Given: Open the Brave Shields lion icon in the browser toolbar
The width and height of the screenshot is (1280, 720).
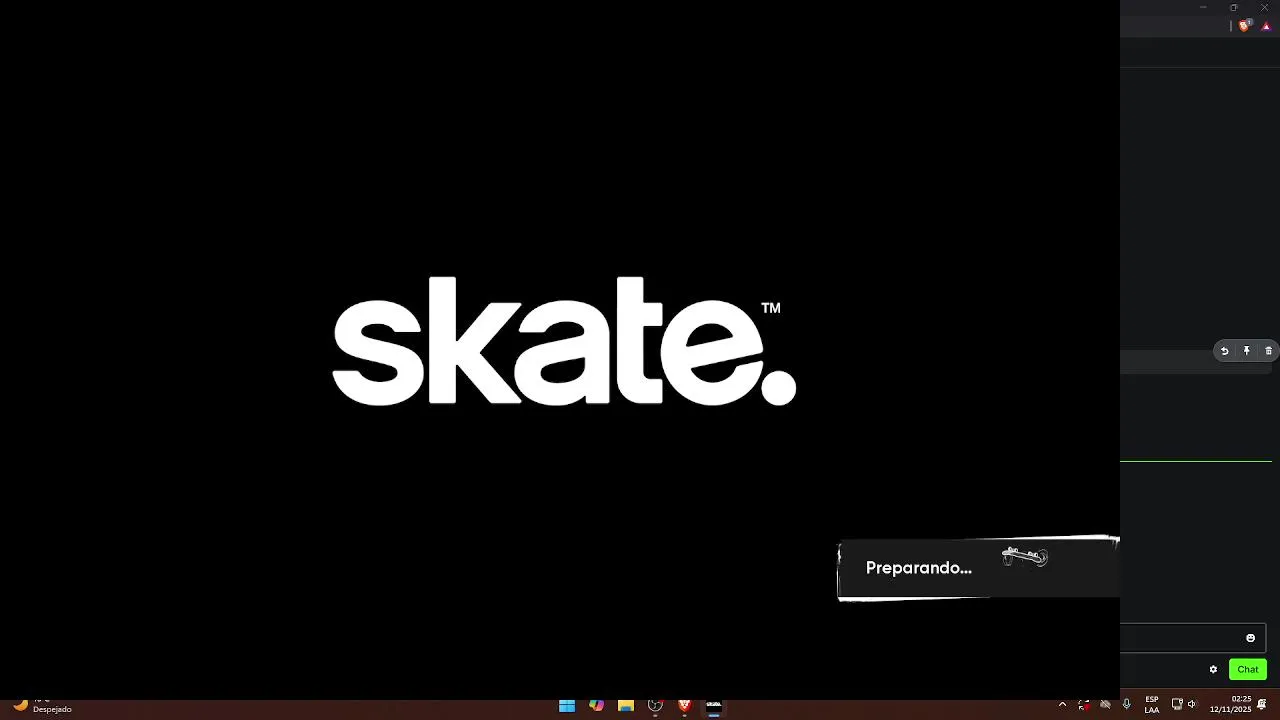Looking at the screenshot, I should tap(1244, 26).
